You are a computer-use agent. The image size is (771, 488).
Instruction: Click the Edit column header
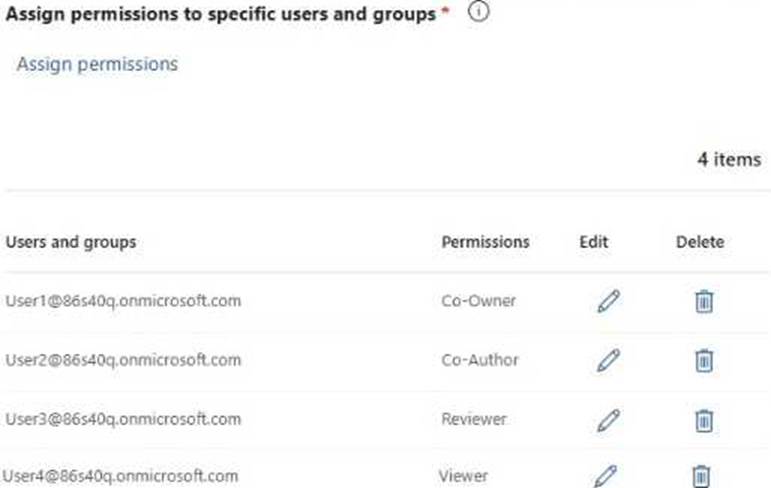point(593,242)
